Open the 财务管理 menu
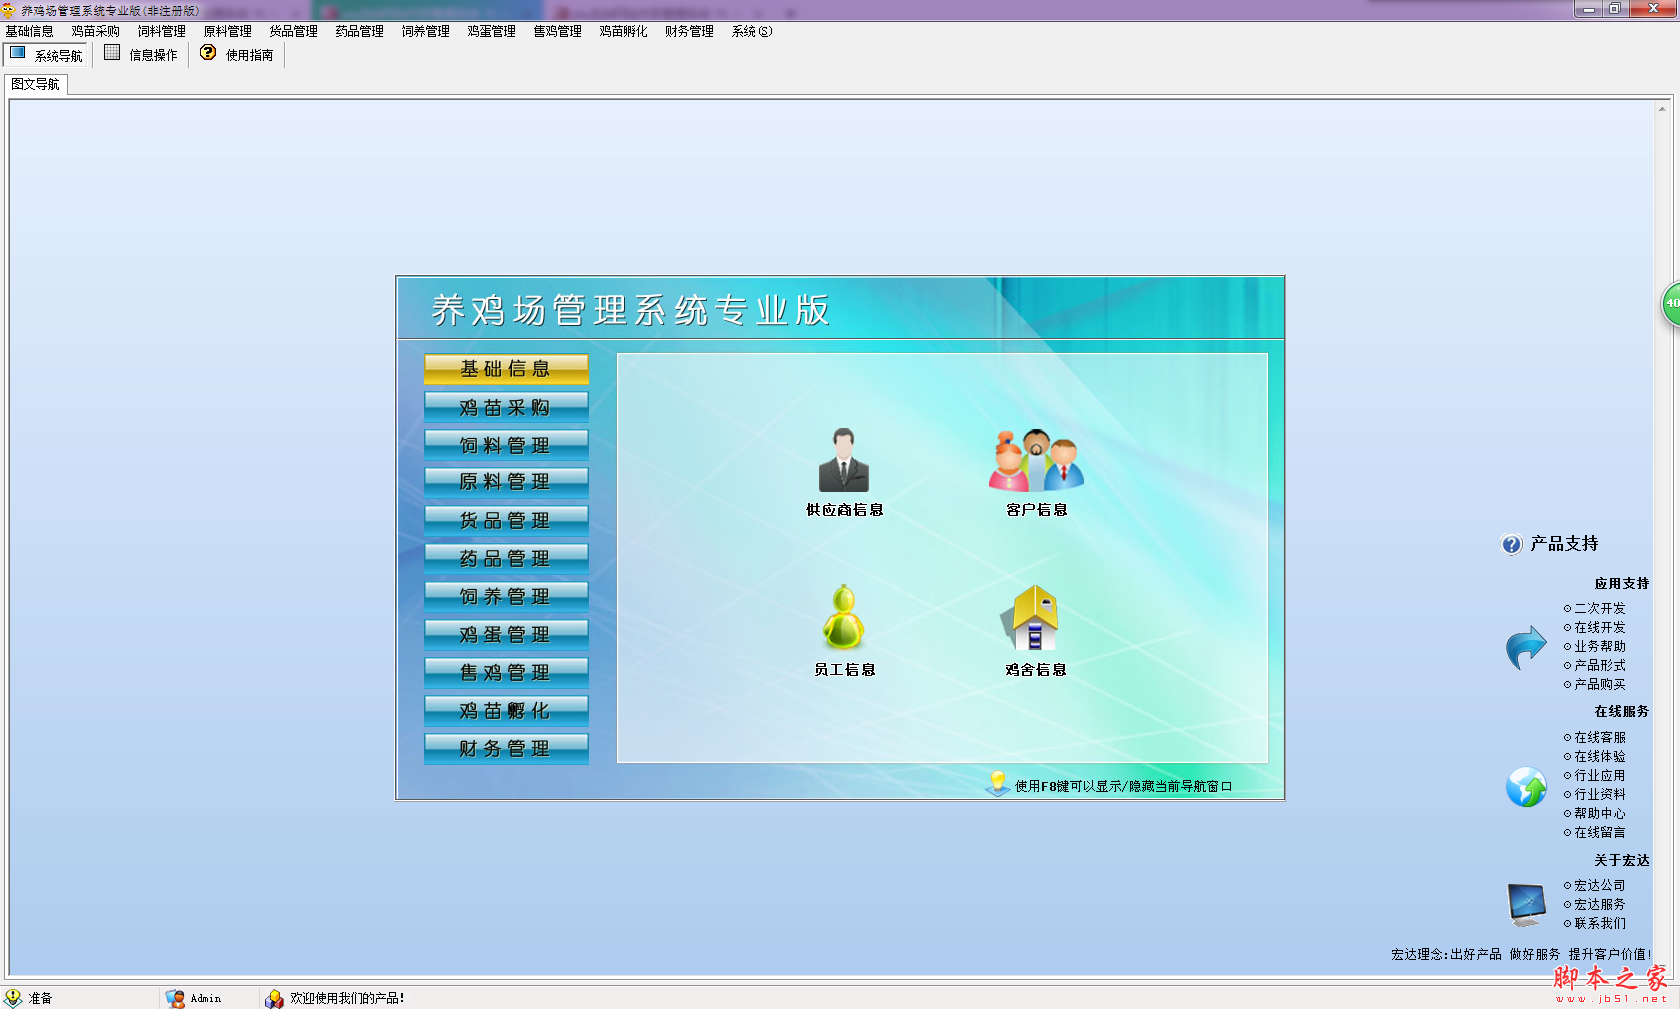1680x1010 pixels. pyautogui.click(x=689, y=32)
